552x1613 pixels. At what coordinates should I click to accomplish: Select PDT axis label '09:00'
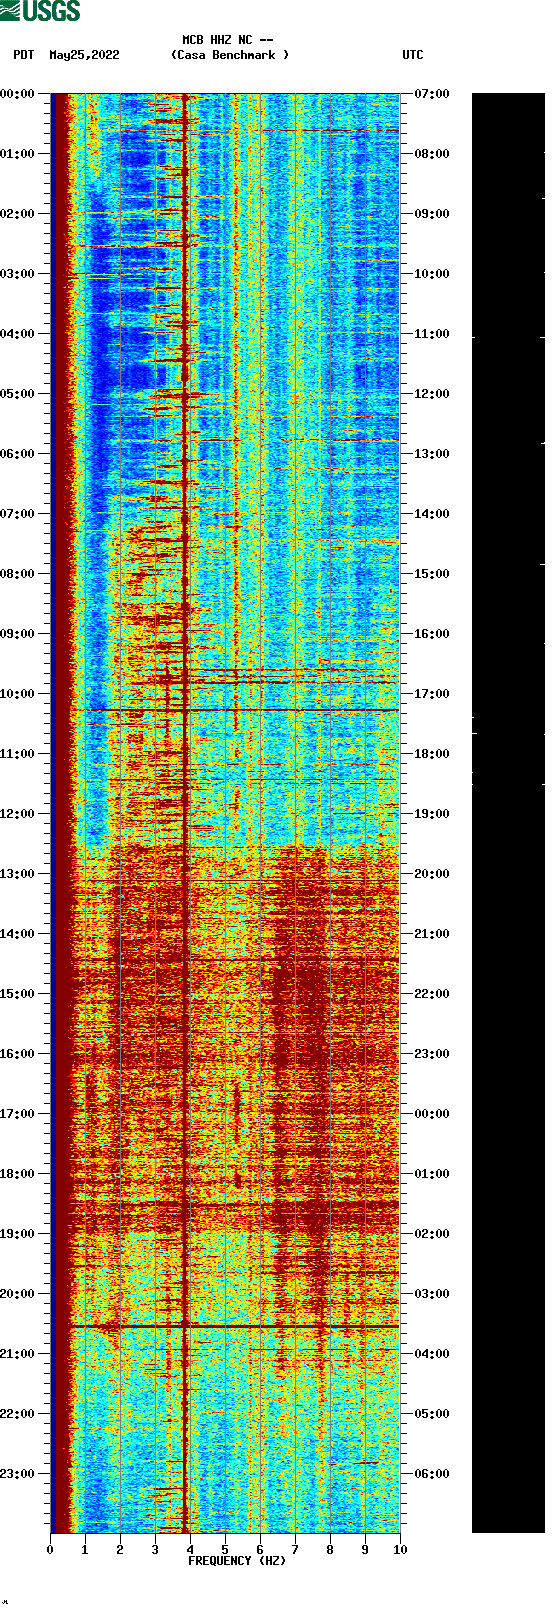click(18, 634)
